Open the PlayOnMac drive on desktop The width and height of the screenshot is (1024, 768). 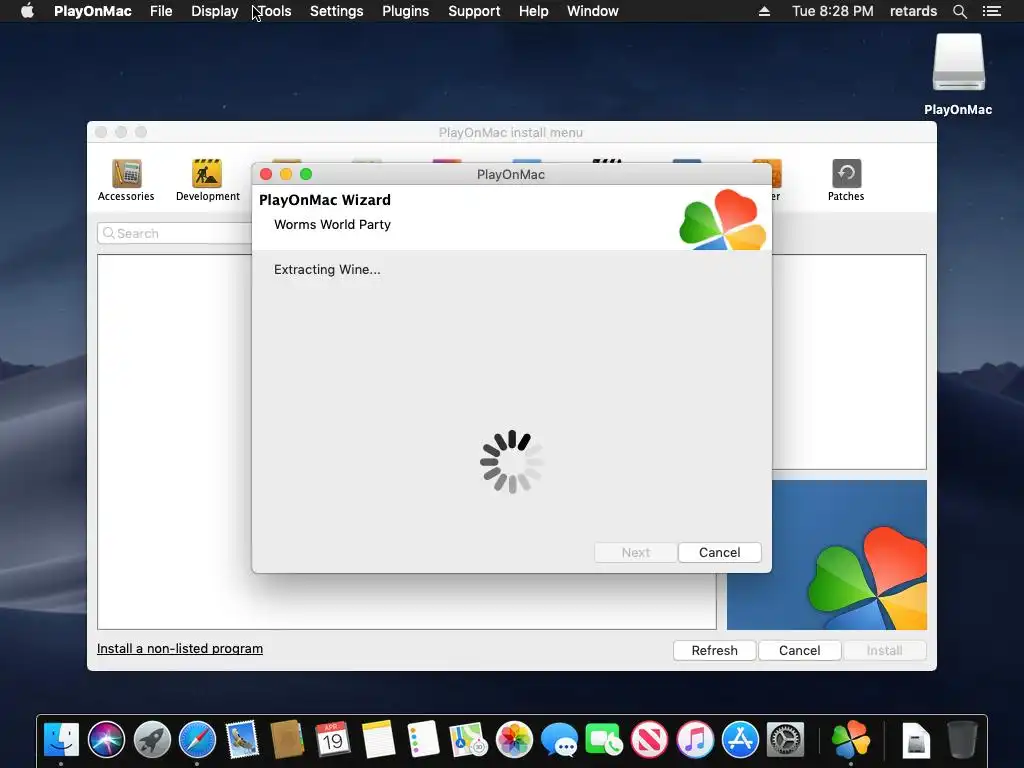958,74
